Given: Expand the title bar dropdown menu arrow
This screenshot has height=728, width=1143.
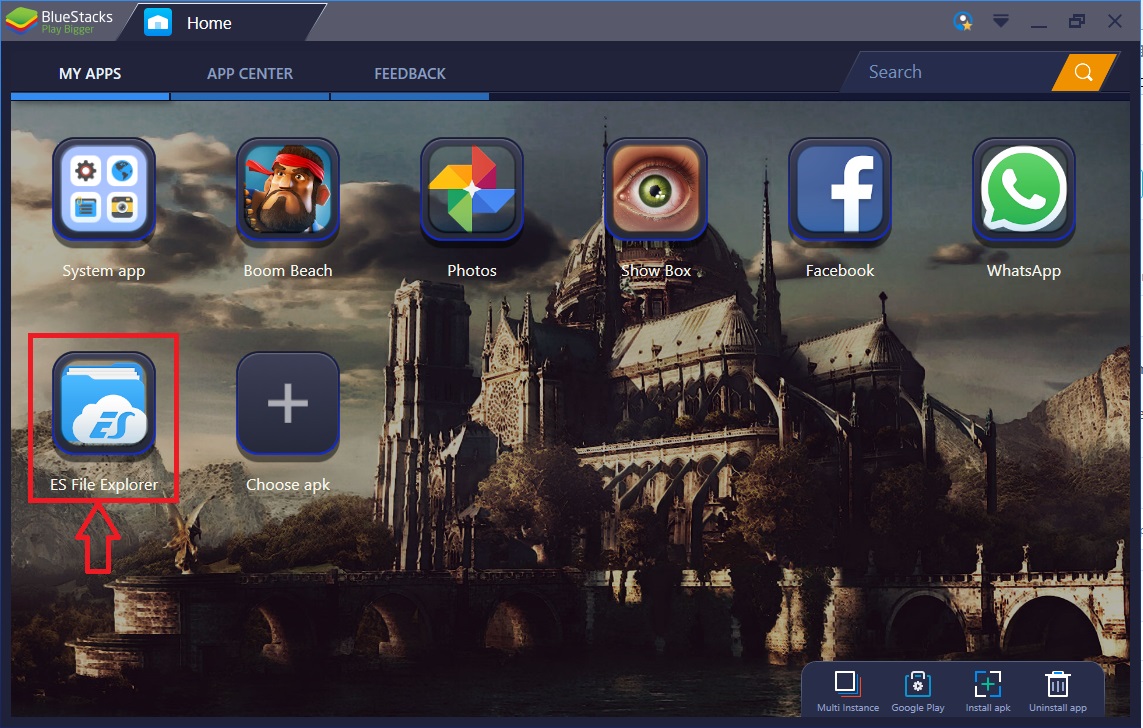Looking at the screenshot, I should (x=1001, y=21).
